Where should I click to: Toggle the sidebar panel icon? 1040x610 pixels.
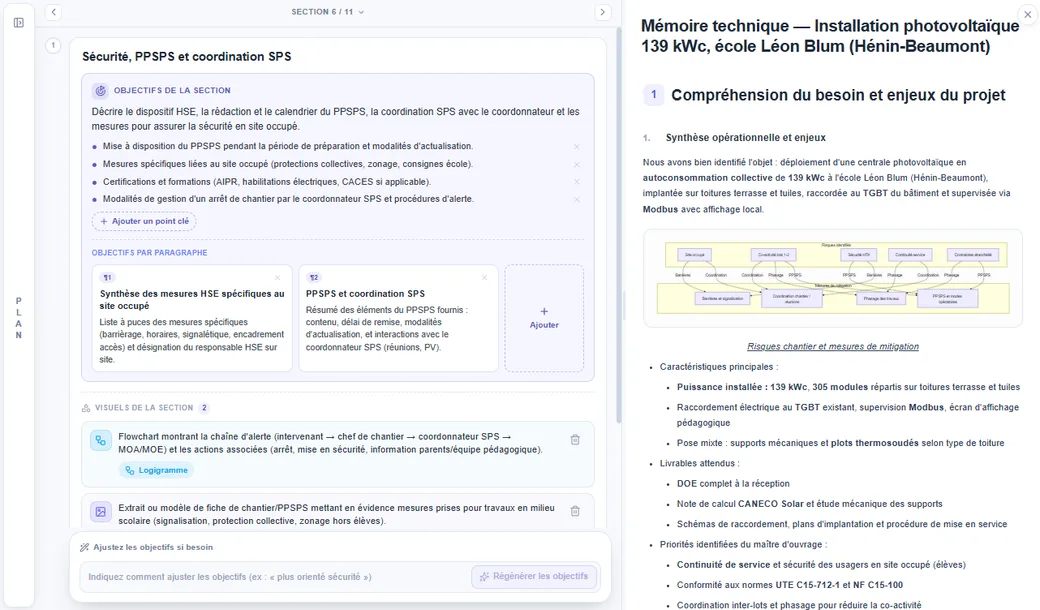[x=19, y=23]
